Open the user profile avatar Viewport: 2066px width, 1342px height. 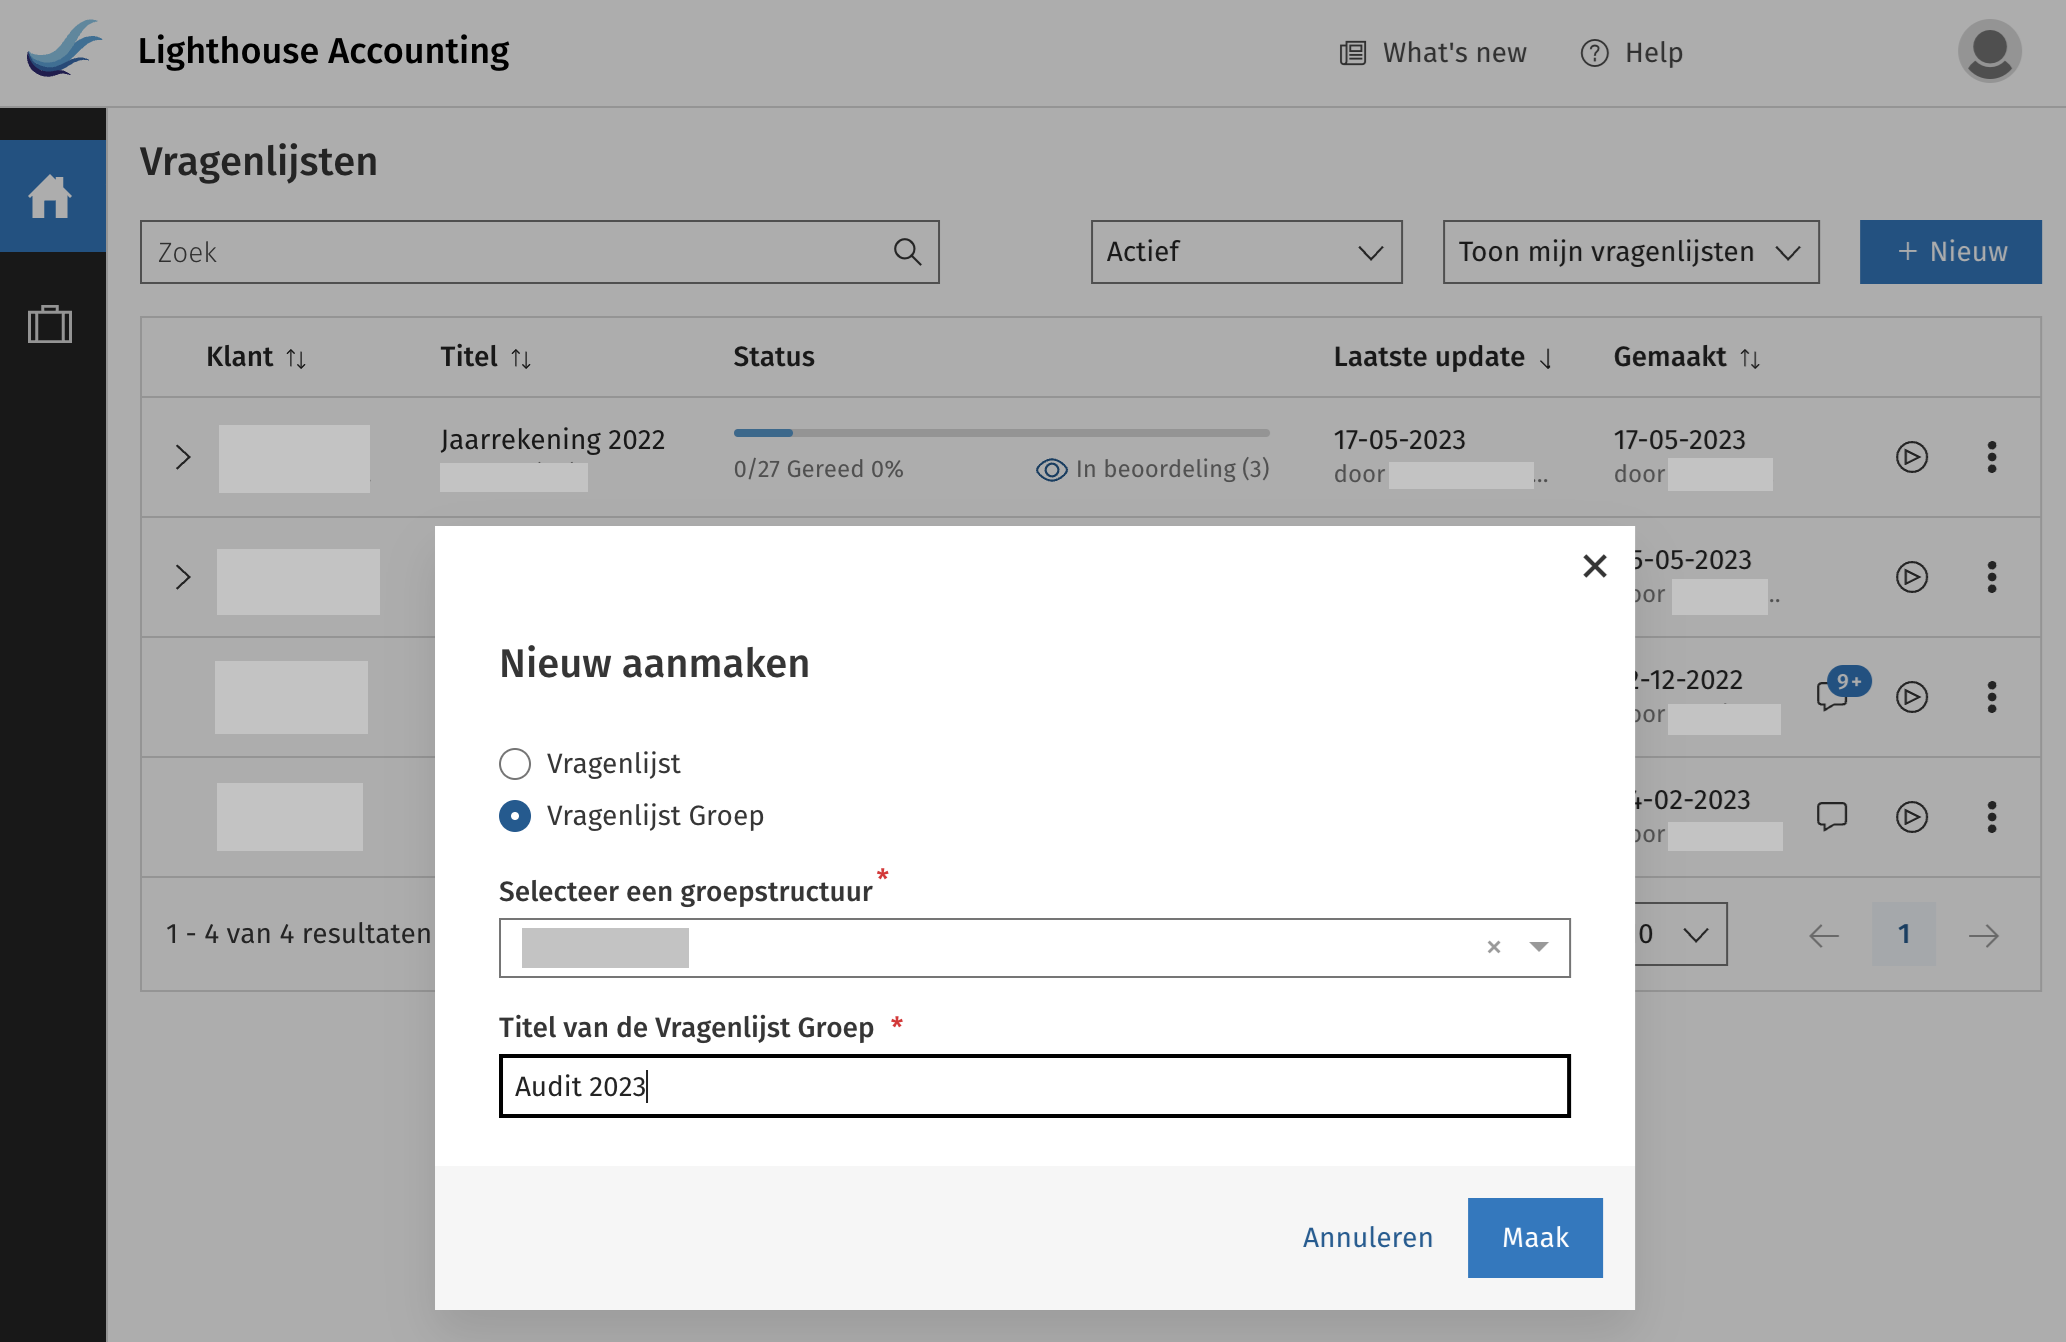[x=1988, y=52]
